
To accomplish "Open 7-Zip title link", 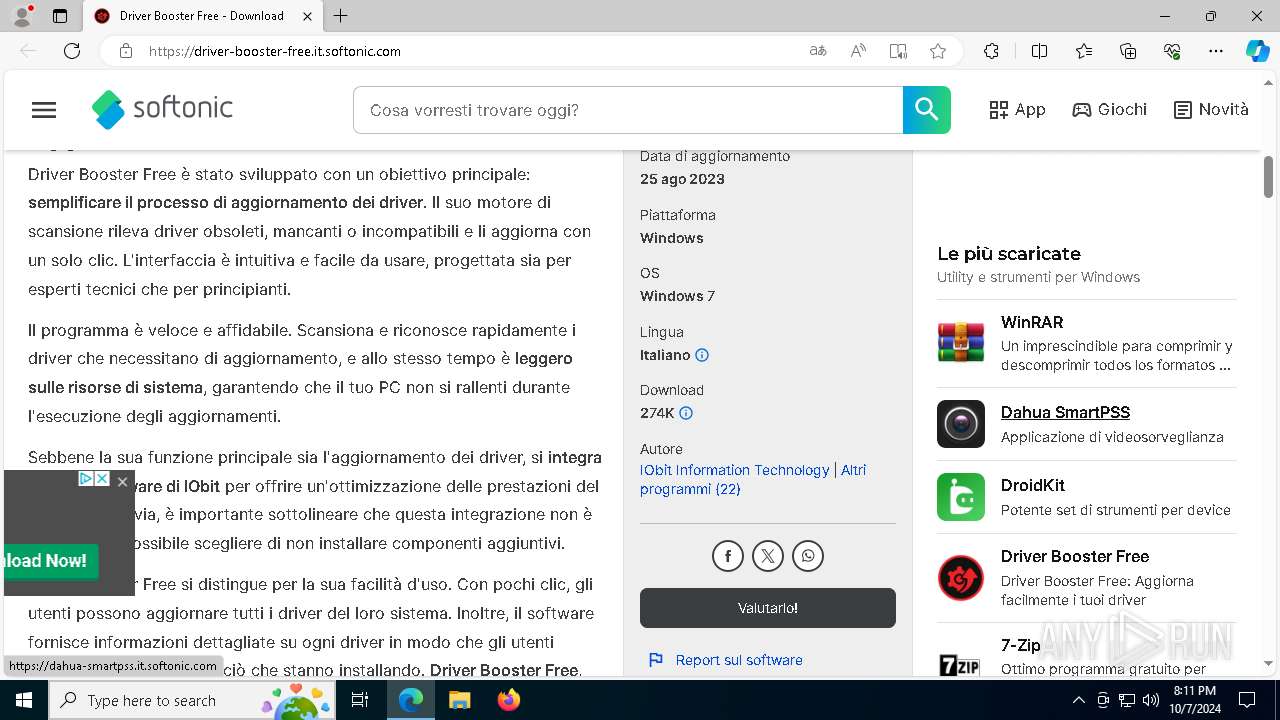I will [1021, 646].
